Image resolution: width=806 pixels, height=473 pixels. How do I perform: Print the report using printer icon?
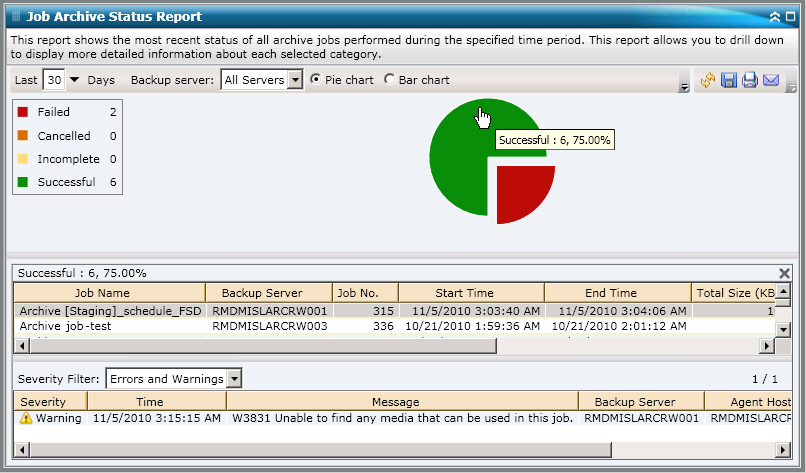pos(749,80)
